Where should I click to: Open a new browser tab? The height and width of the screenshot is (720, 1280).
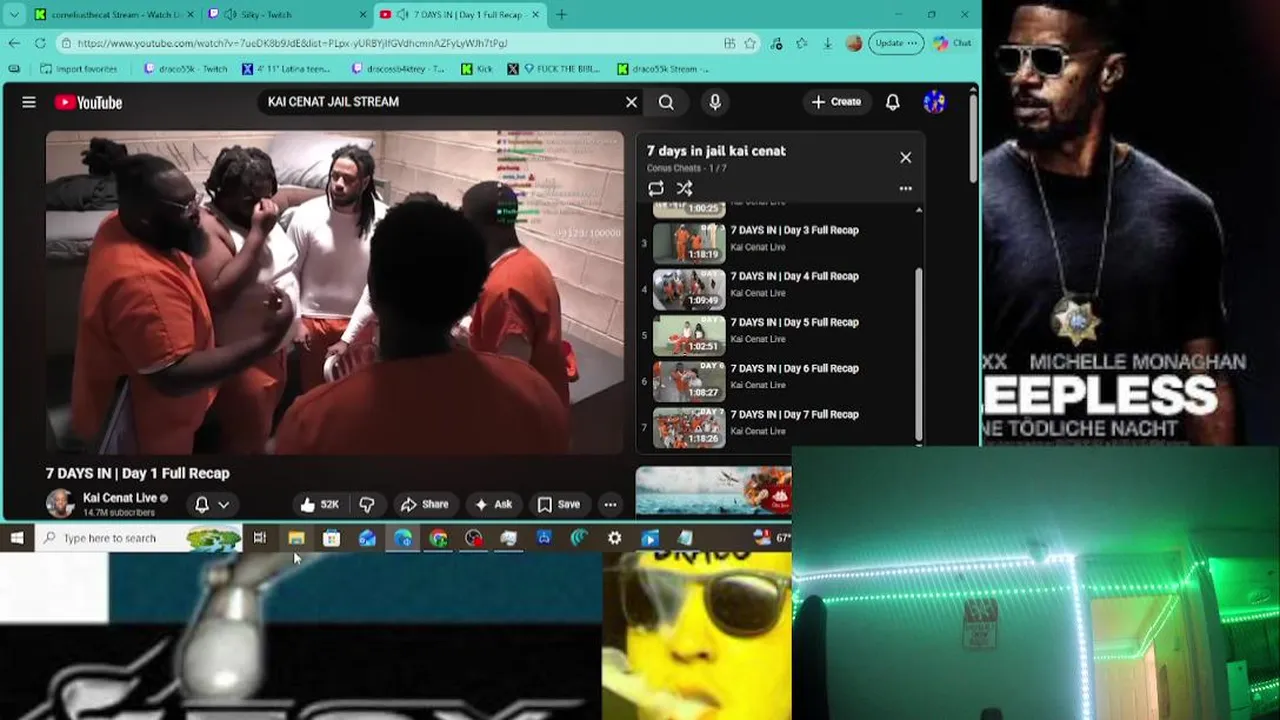pos(561,14)
